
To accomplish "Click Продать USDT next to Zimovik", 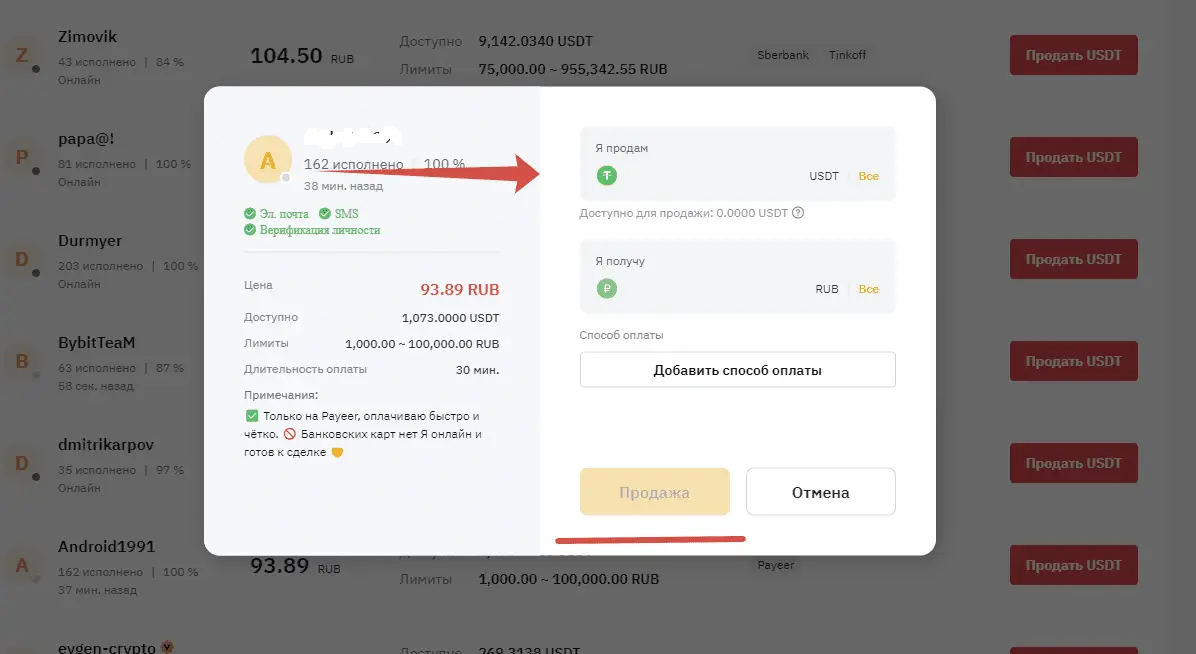I will [1073, 55].
